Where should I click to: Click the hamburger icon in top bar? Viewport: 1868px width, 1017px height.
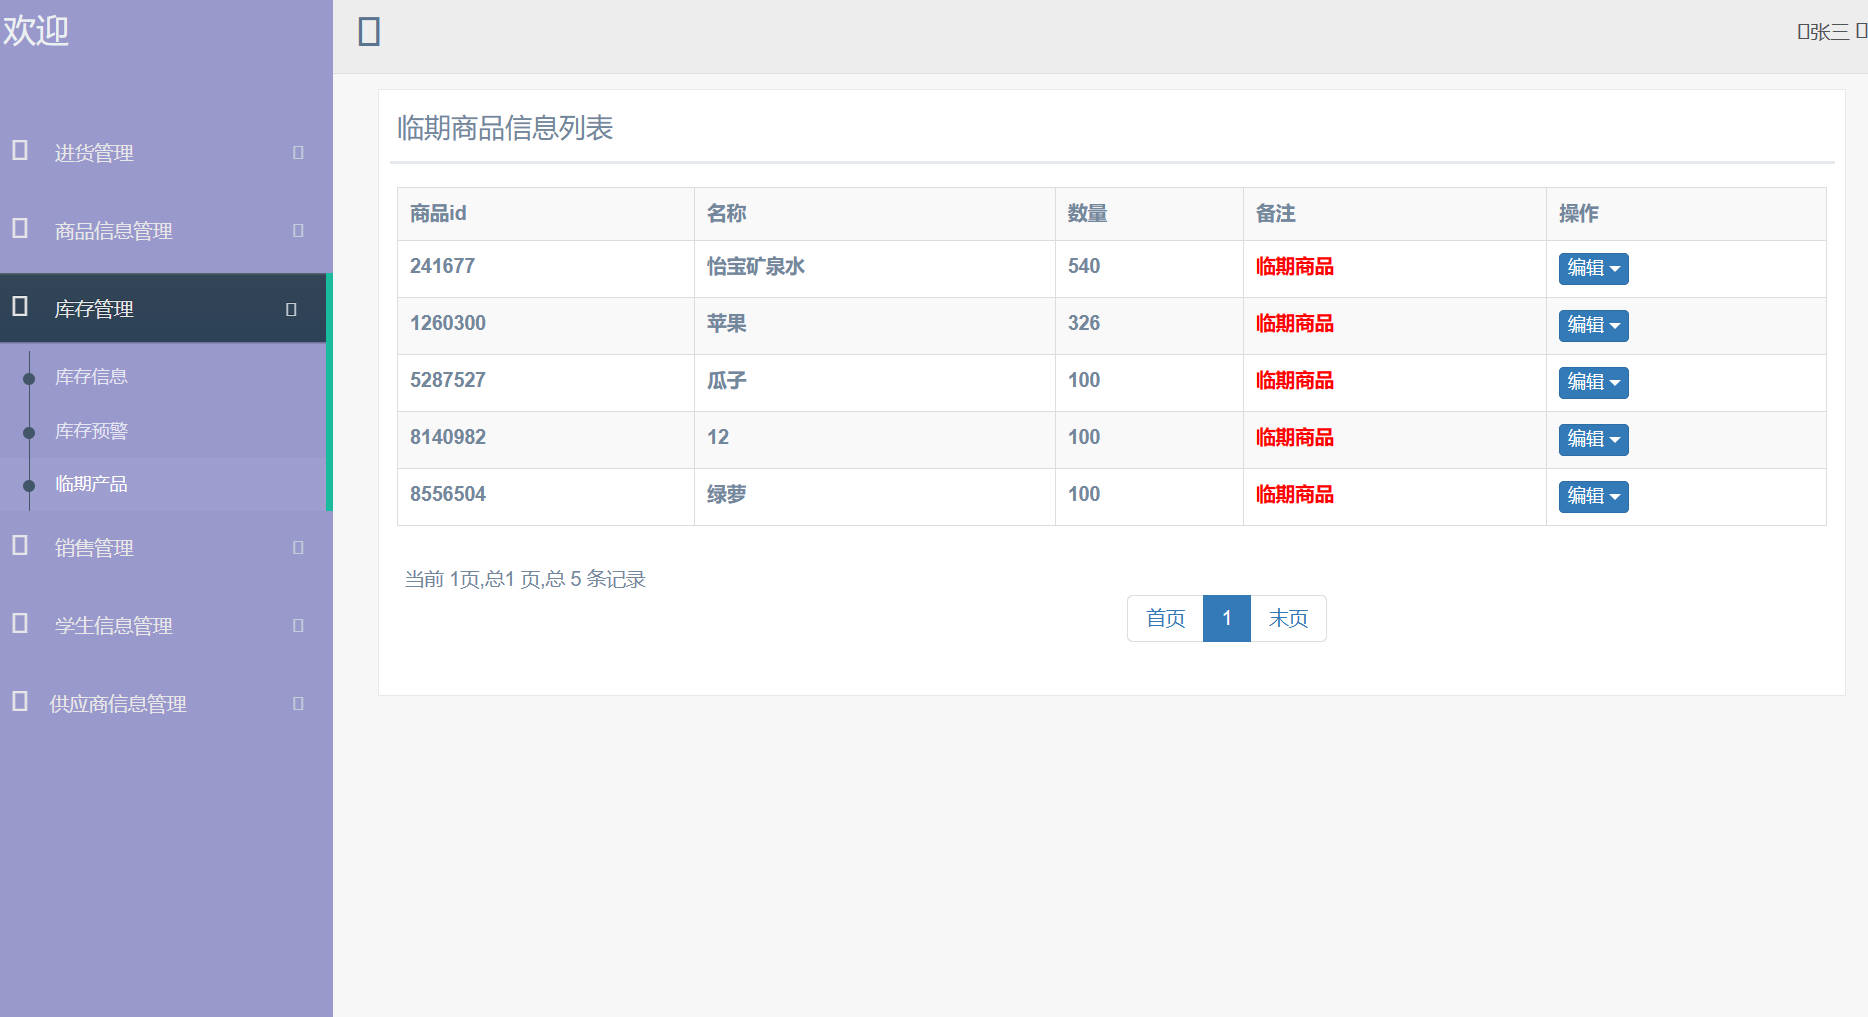(370, 31)
